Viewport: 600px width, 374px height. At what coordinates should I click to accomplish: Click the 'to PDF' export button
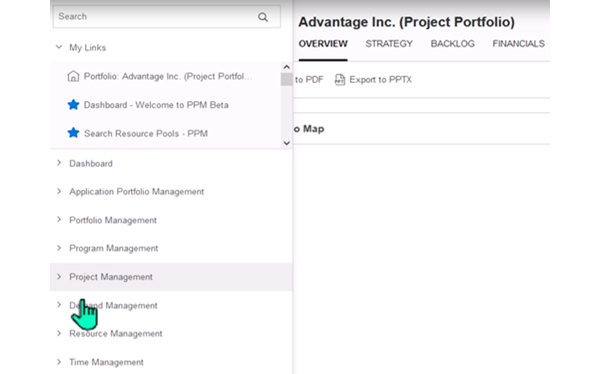coord(309,80)
